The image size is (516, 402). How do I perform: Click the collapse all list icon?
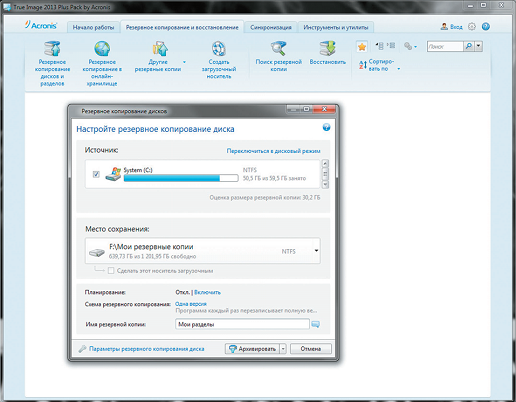[x=380, y=46]
